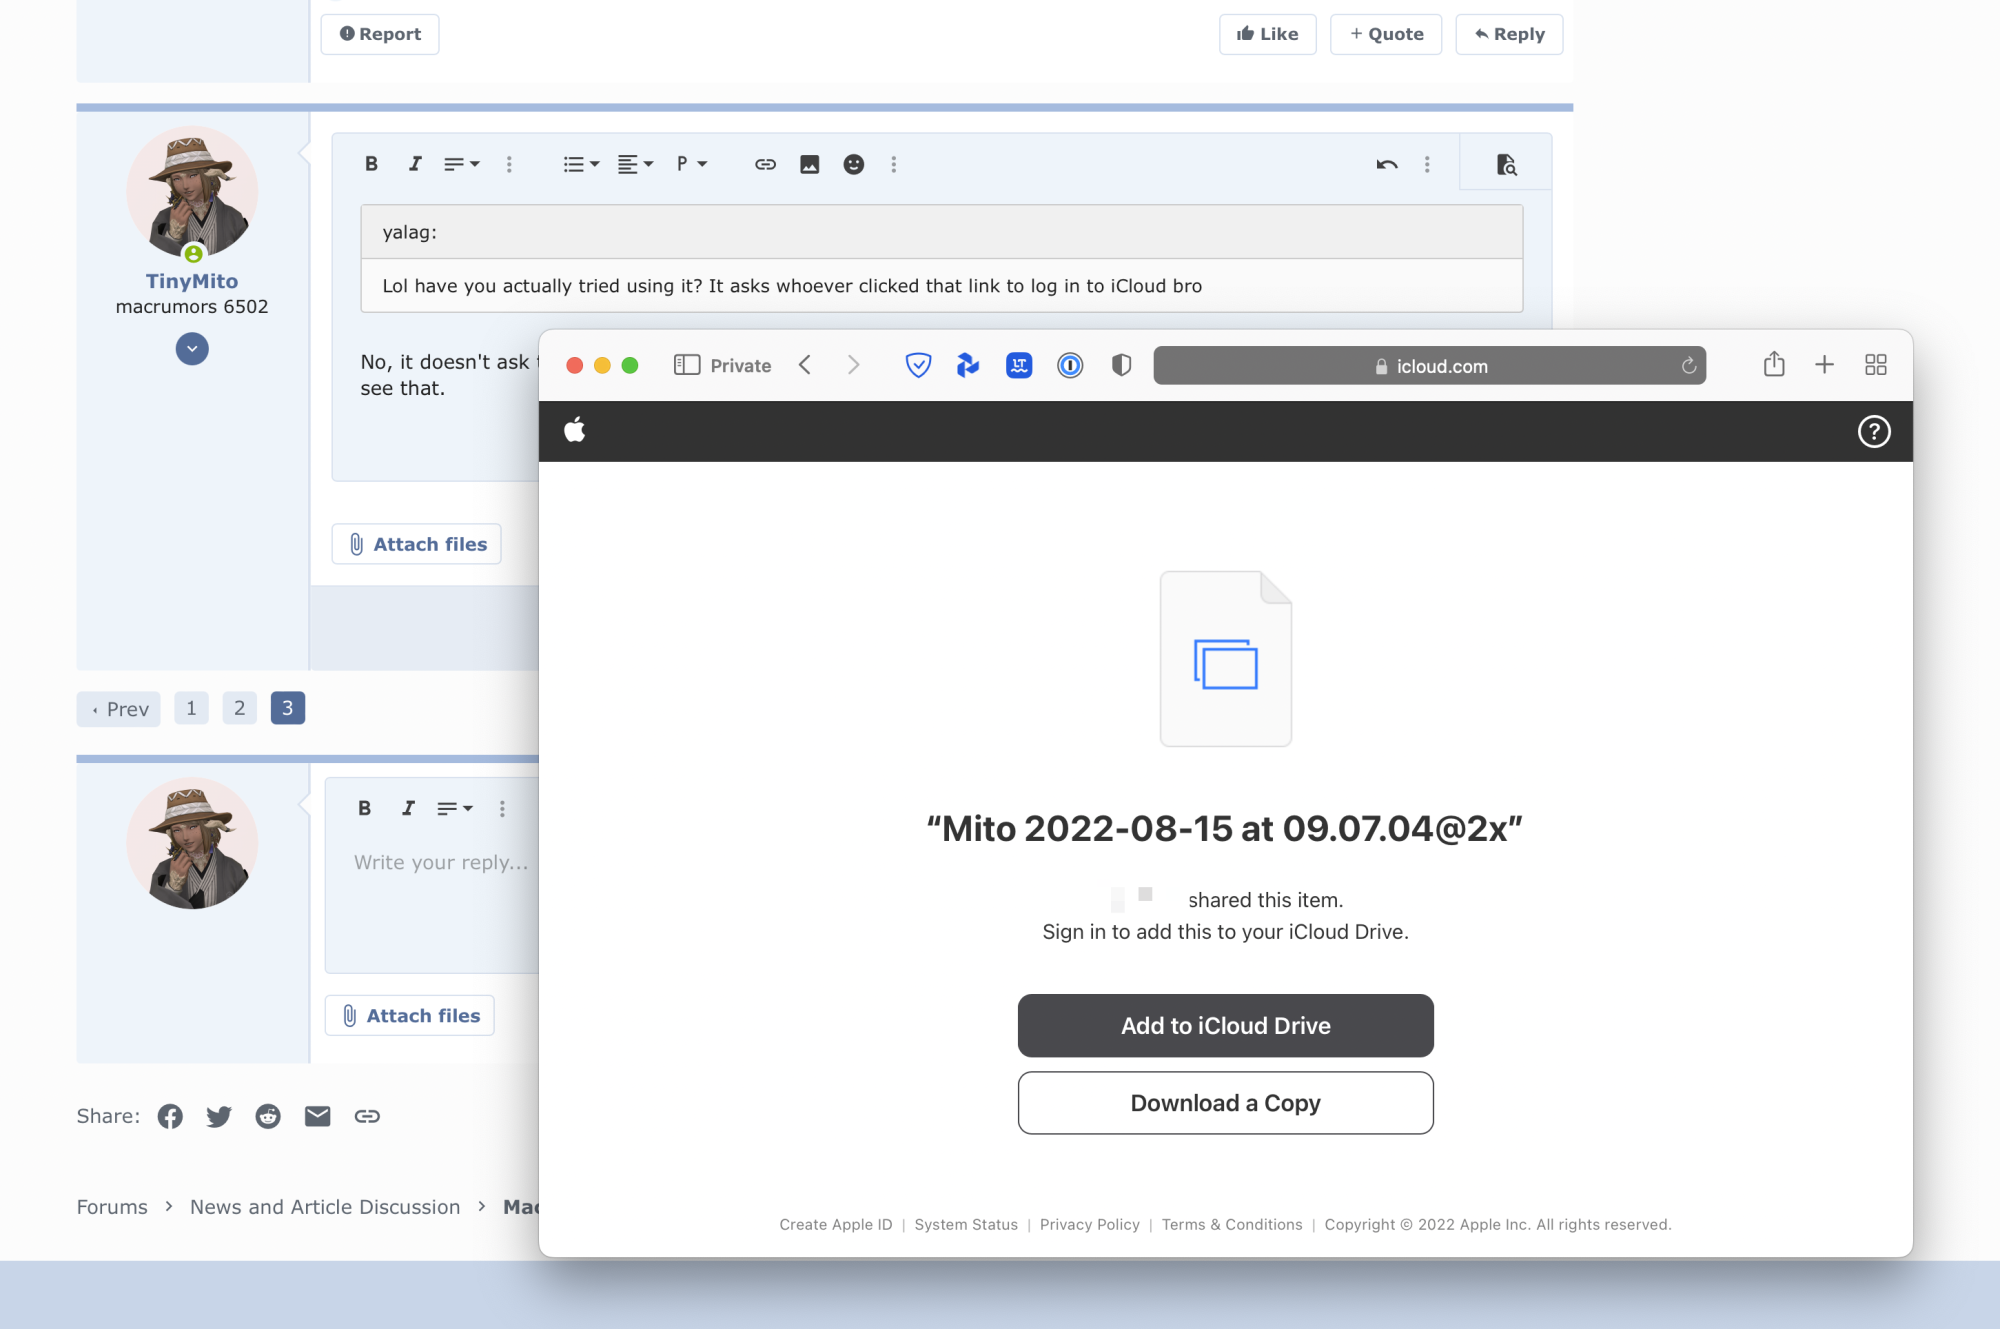
Task: Click the icloud.com address bar
Action: [1430, 366]
